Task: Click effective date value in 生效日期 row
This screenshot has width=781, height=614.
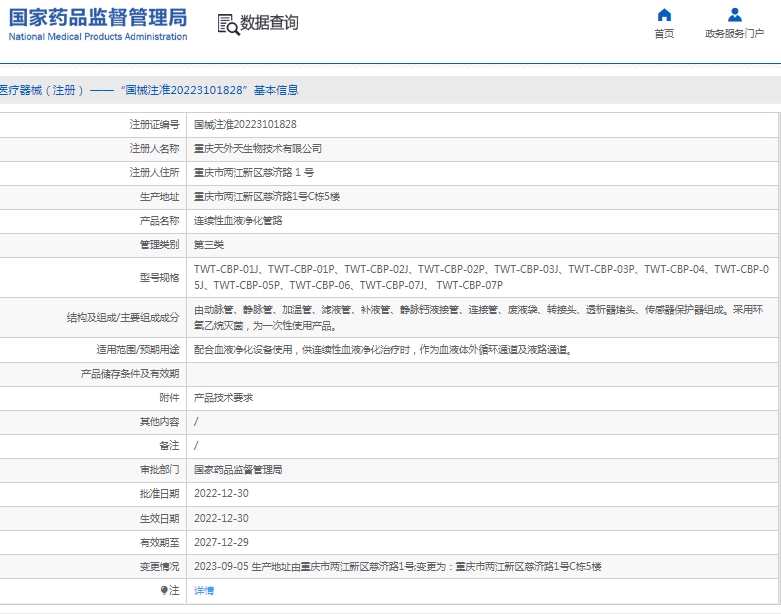Action: (221, 518)
